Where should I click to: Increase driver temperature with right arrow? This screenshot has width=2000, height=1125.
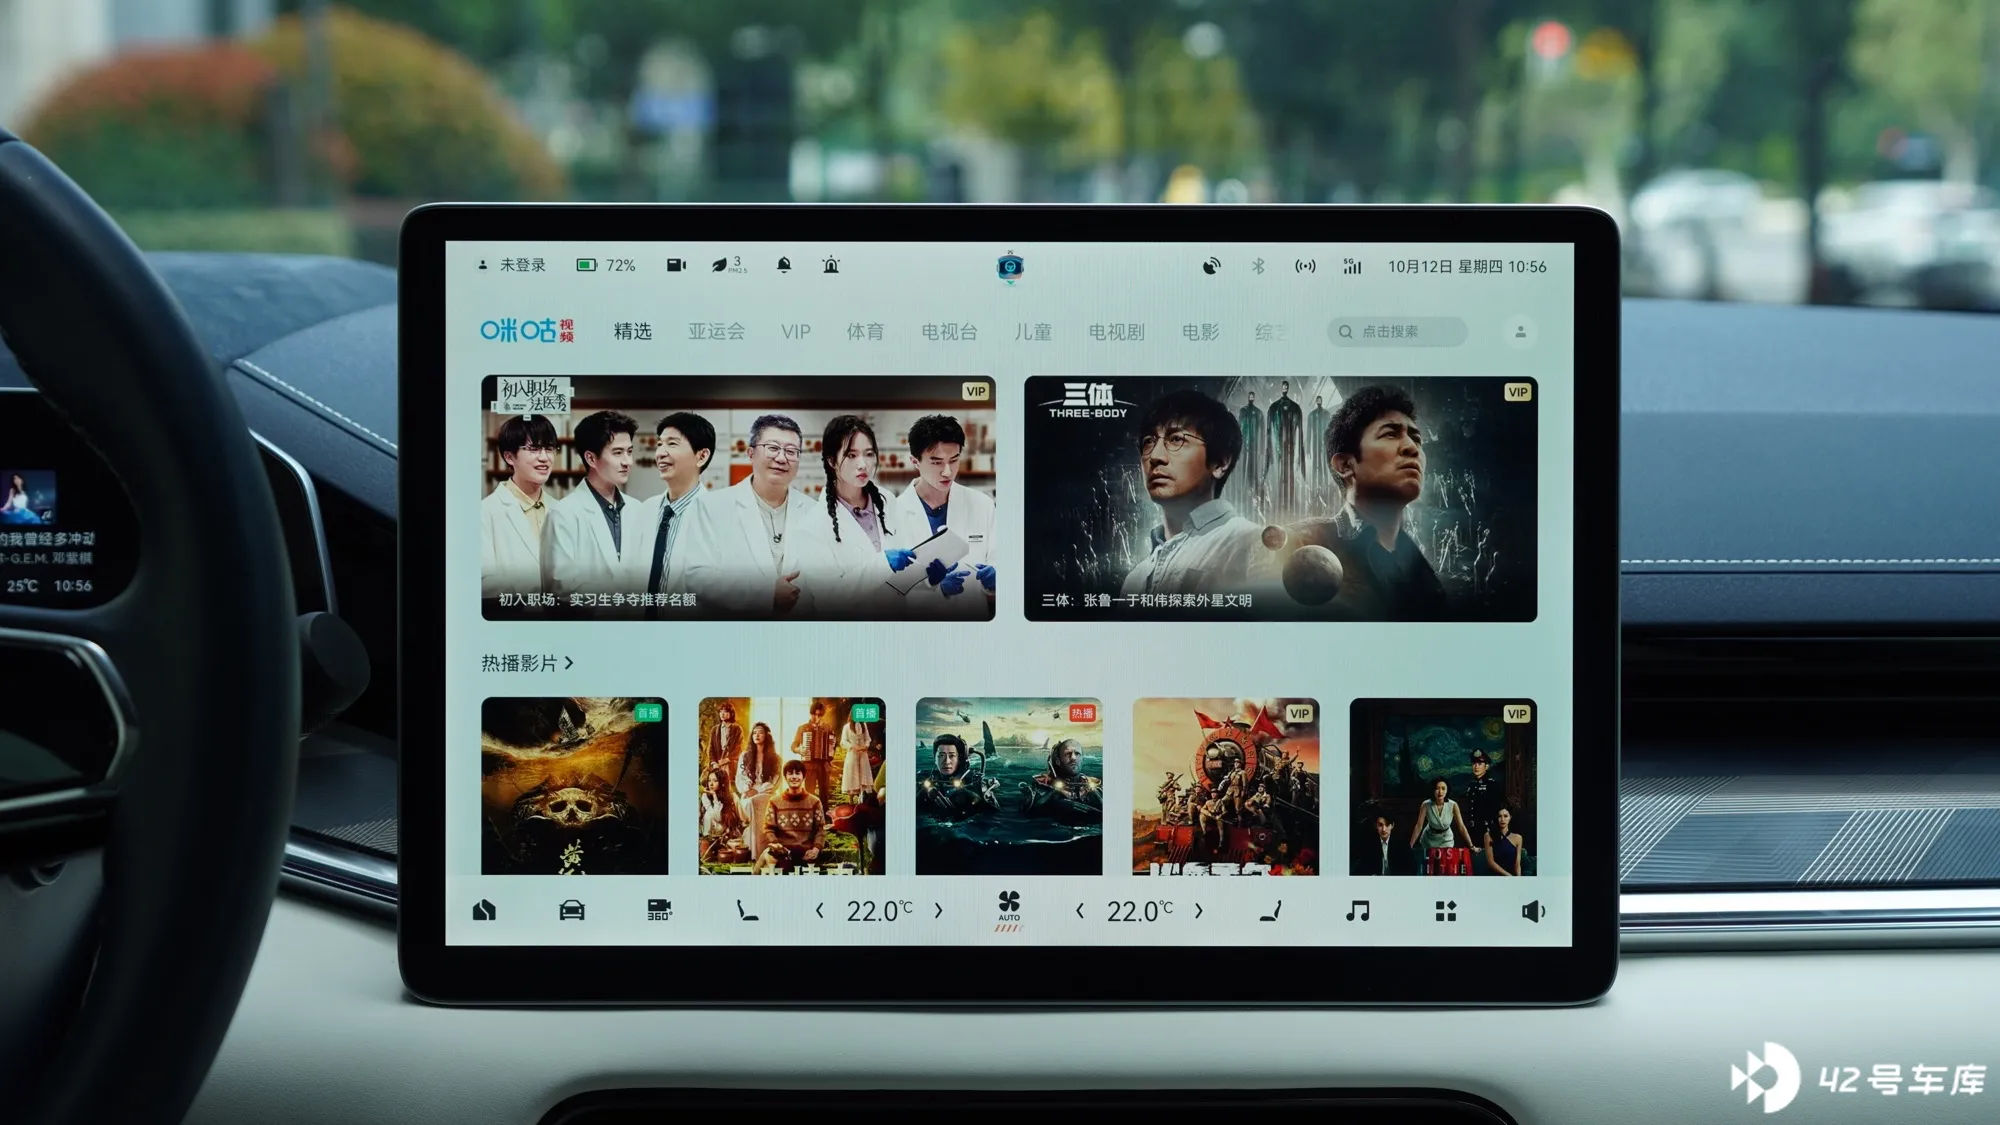[938, 910]
